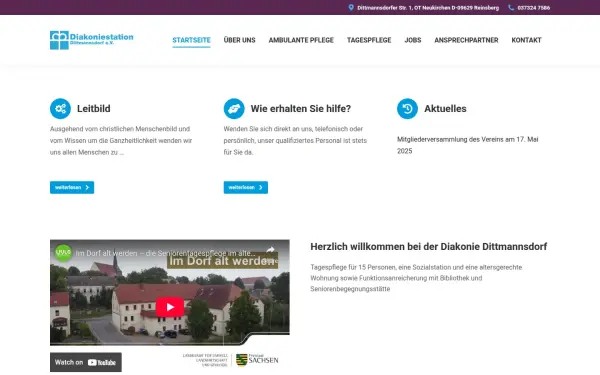This screenshot has width=600, height=375.
Task: Click the Leitbild heading
Action: click(94, 109)
